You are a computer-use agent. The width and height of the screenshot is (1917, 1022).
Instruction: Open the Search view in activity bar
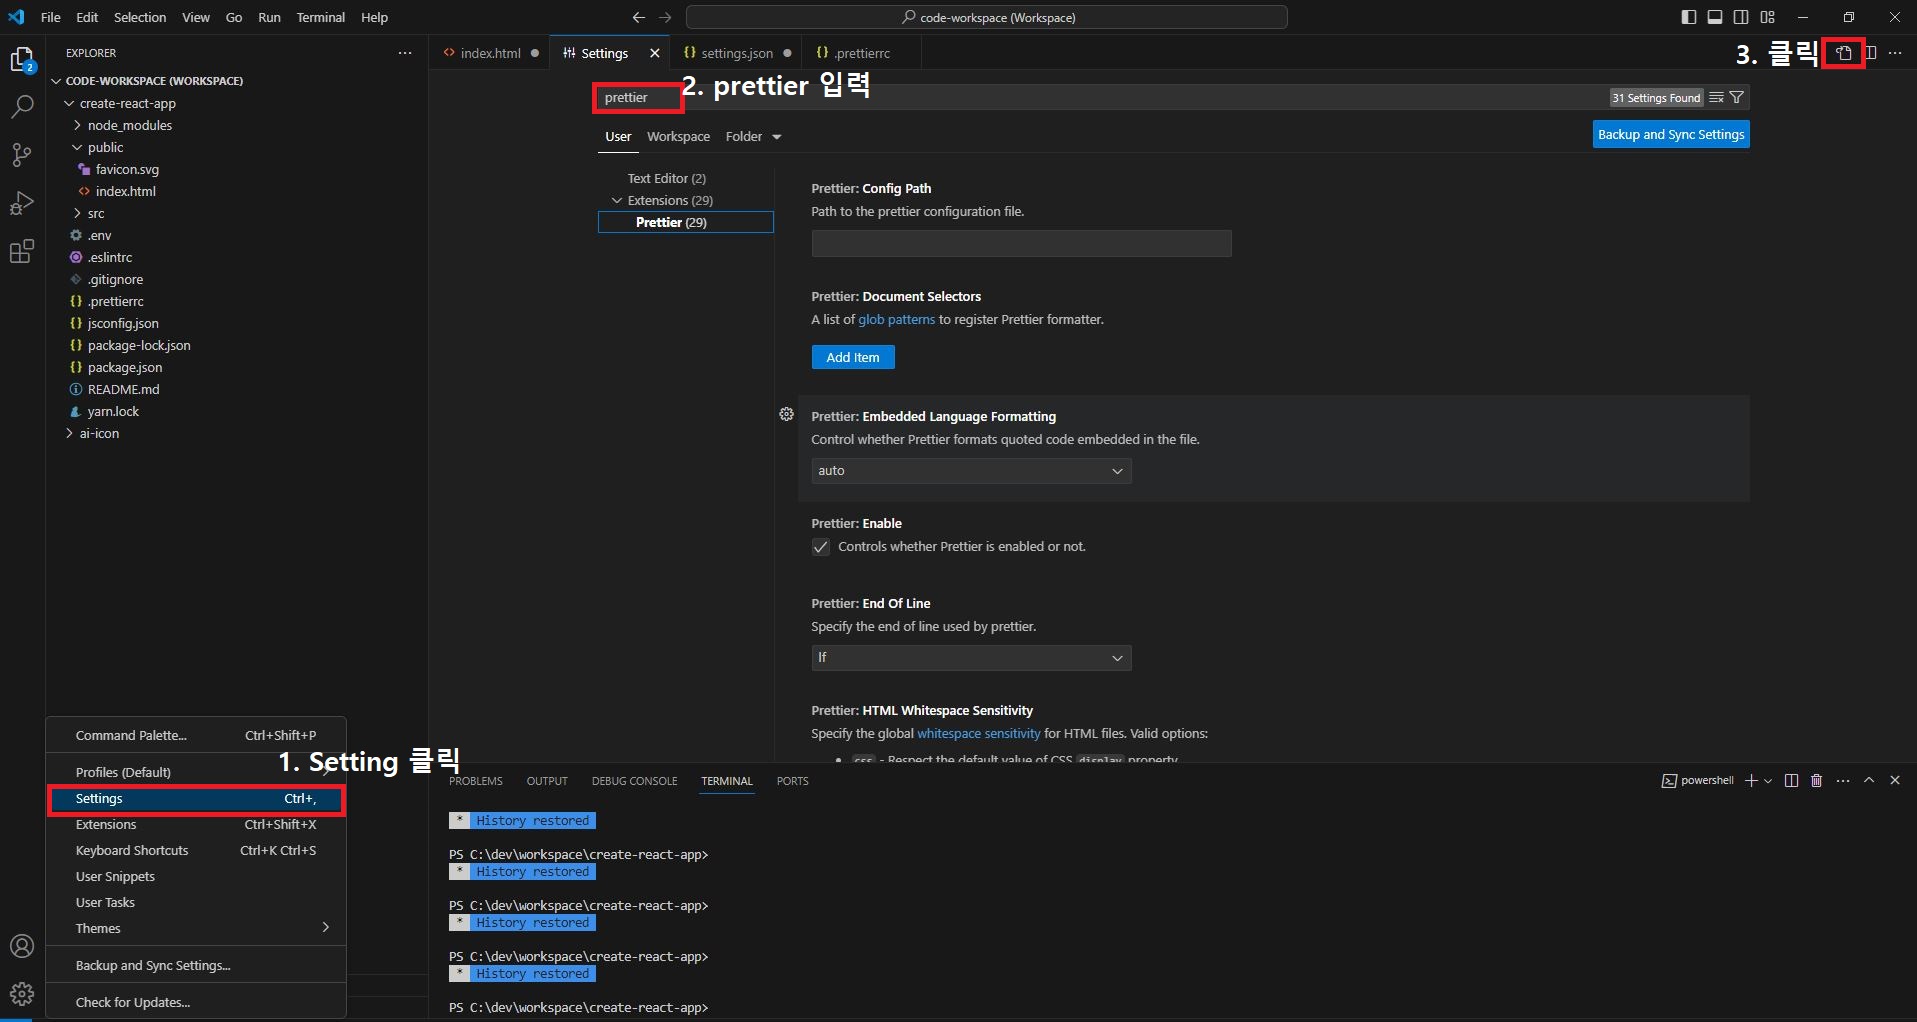coord(22,107)
